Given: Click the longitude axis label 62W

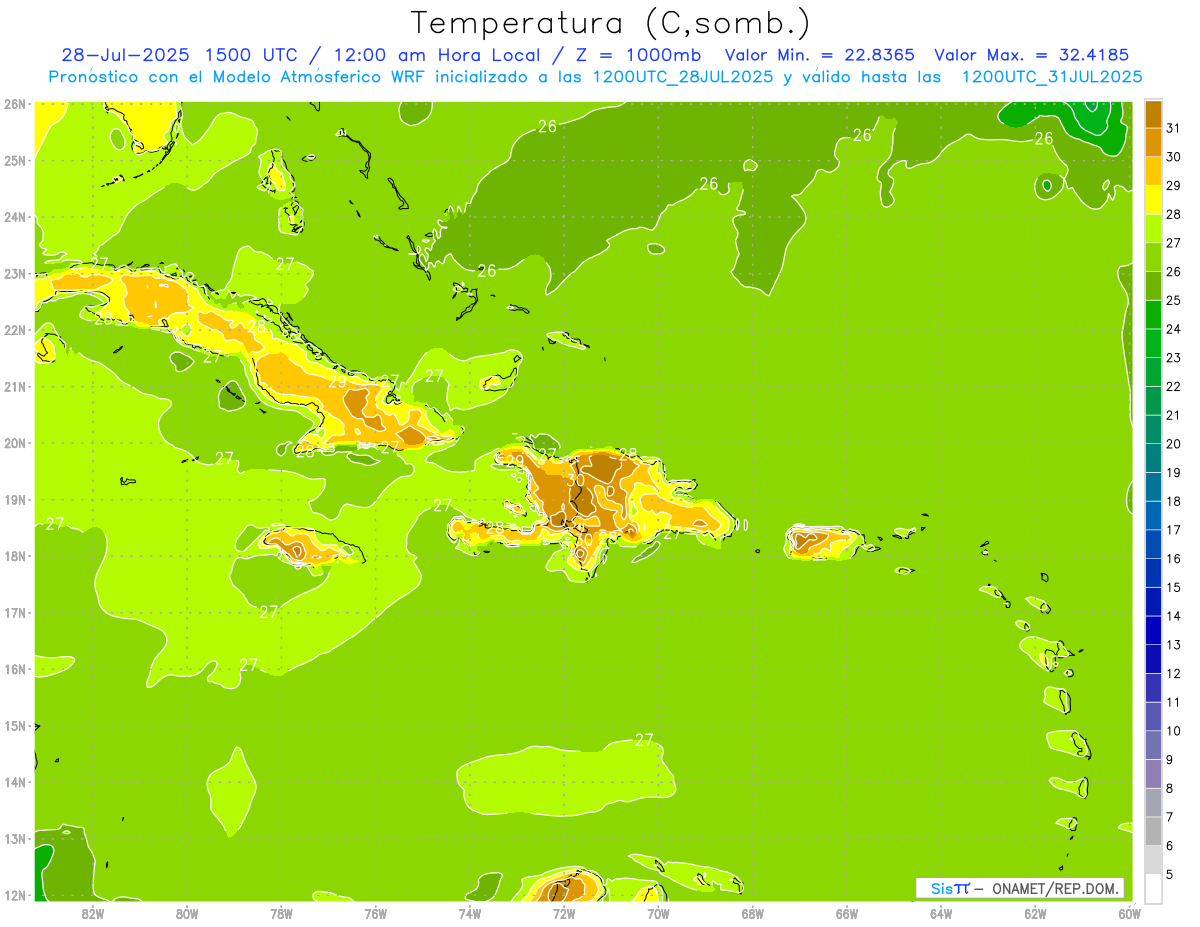Looking at the screenshot, I should pyautogui.click(x=1035, y=913).
